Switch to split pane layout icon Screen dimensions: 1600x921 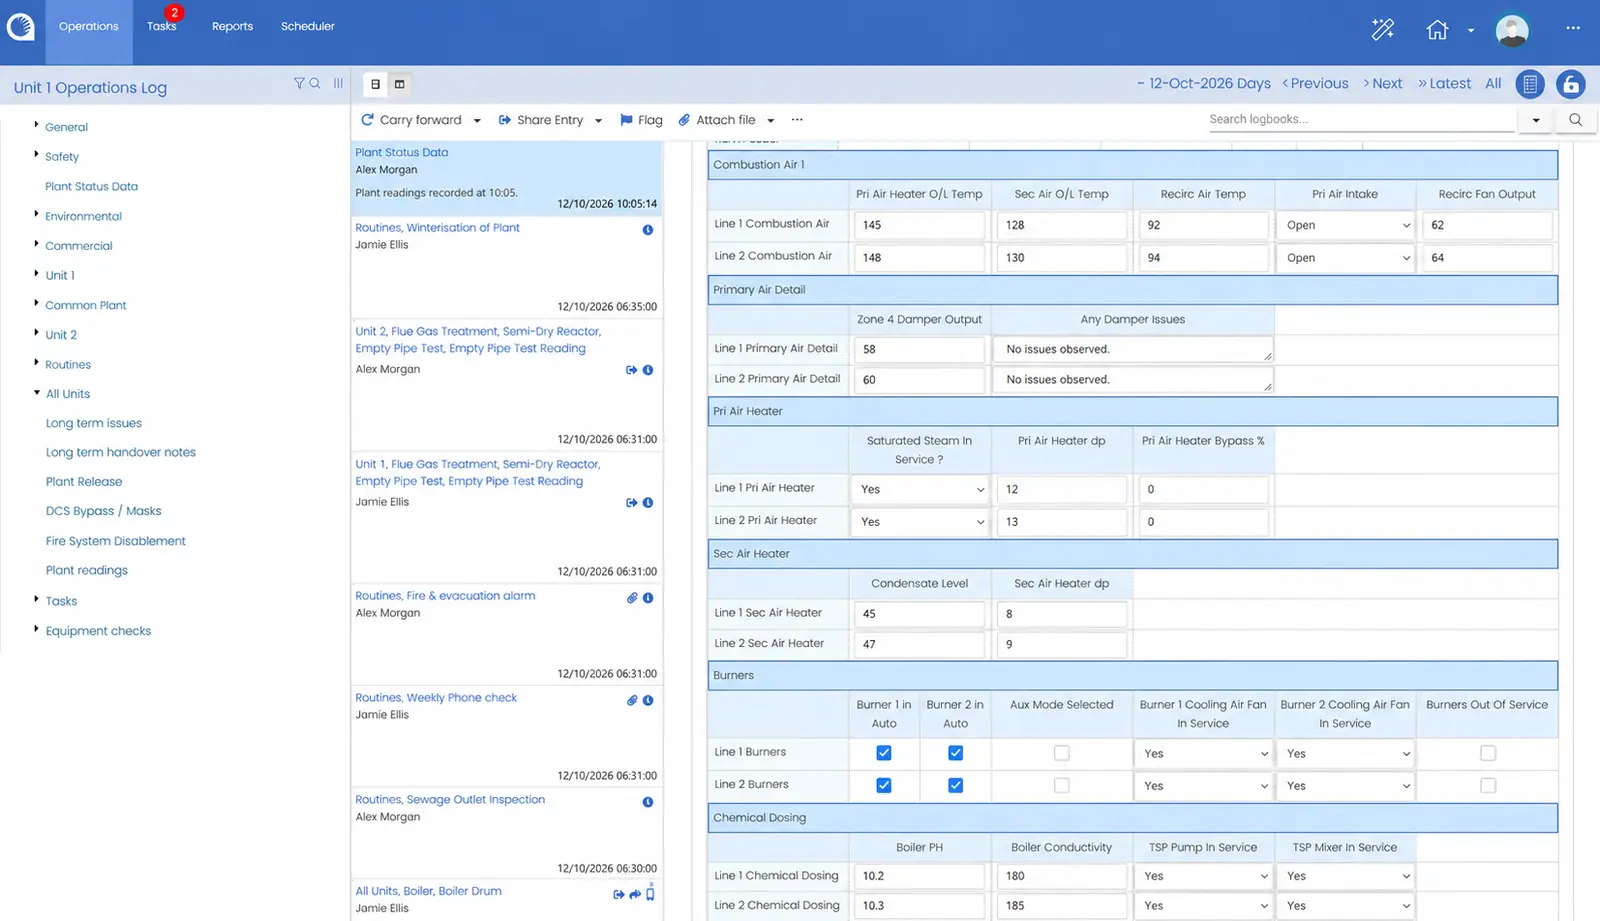pyautogui.click(x=399, y=84)
